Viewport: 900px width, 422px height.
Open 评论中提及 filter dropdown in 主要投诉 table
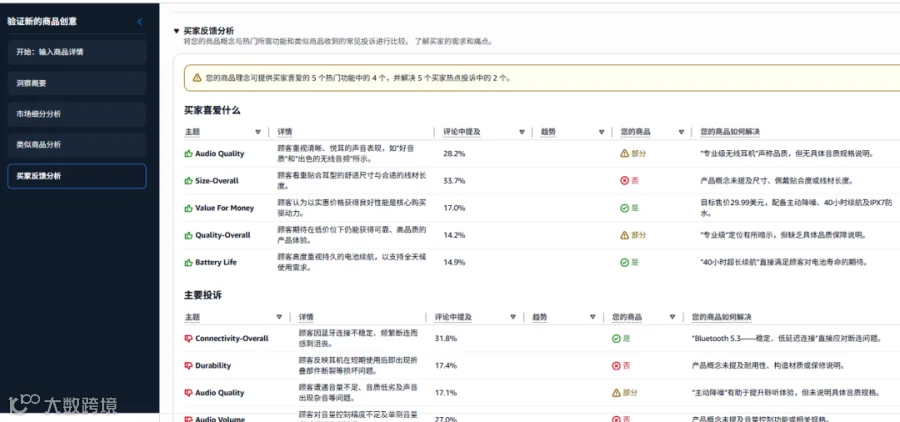pyautogui.click(x=513, y=317)
